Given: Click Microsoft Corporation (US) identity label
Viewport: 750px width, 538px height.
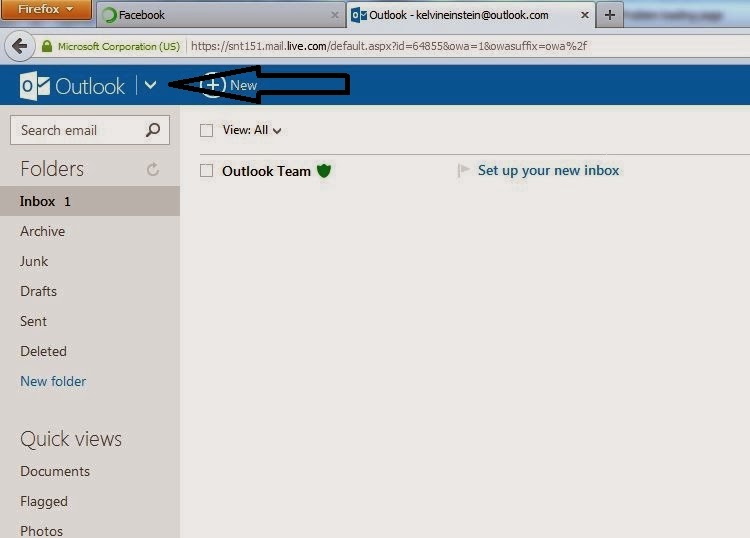Looking at the screenshot, I should point(119,46).
